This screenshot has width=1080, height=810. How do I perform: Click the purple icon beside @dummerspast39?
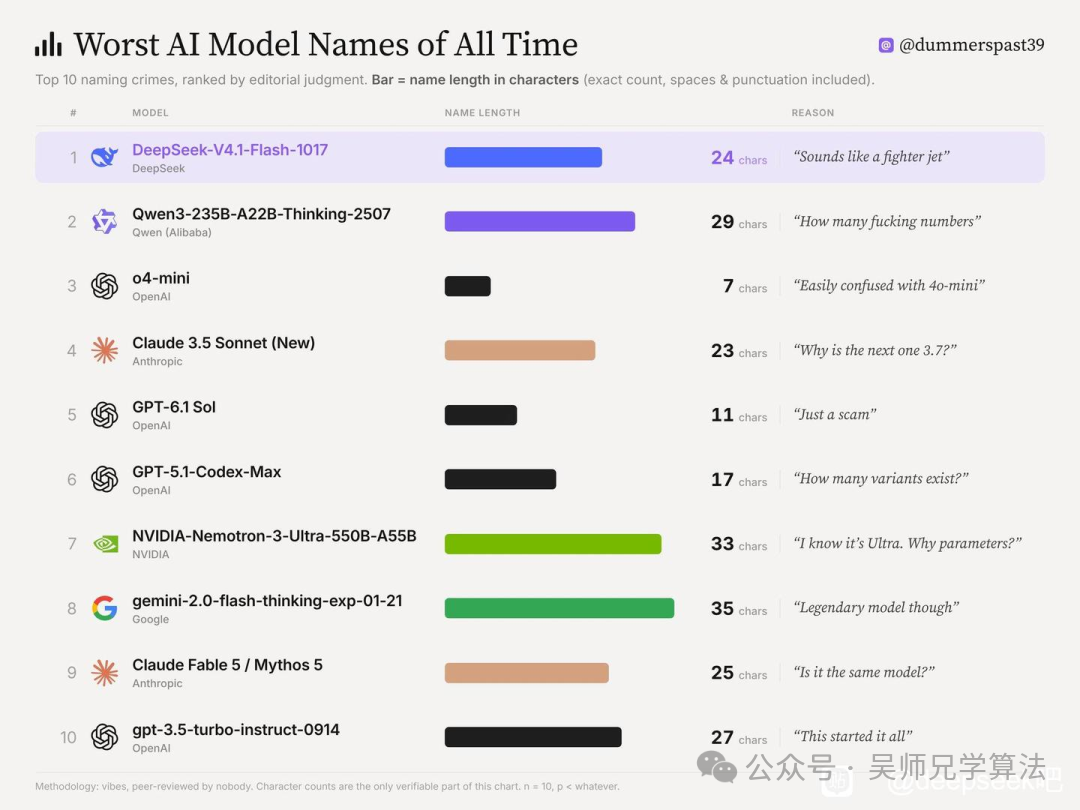pos(886,45)
